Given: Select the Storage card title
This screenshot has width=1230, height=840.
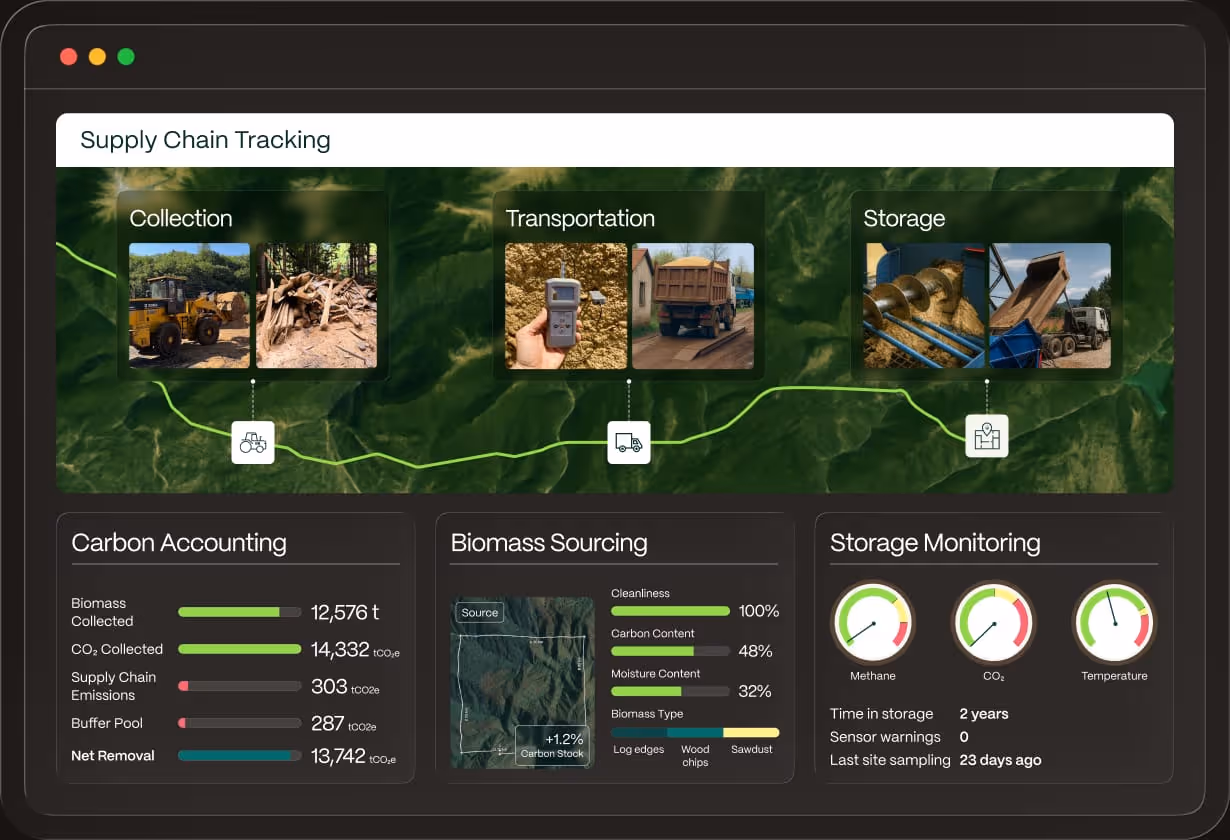Looking at the screenshot, I should pyautogui.click(x=904, y=218).
